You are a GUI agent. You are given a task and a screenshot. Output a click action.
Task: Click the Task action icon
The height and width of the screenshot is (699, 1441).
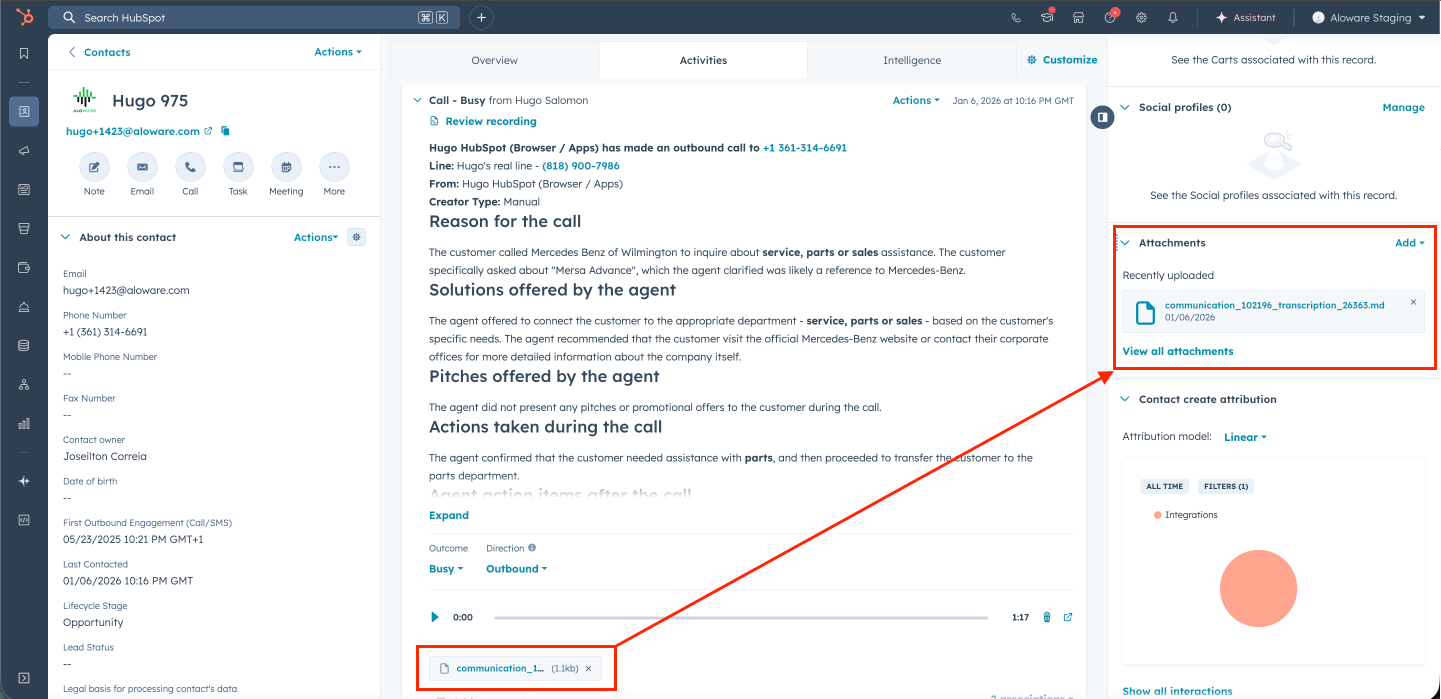click(238, 167)
